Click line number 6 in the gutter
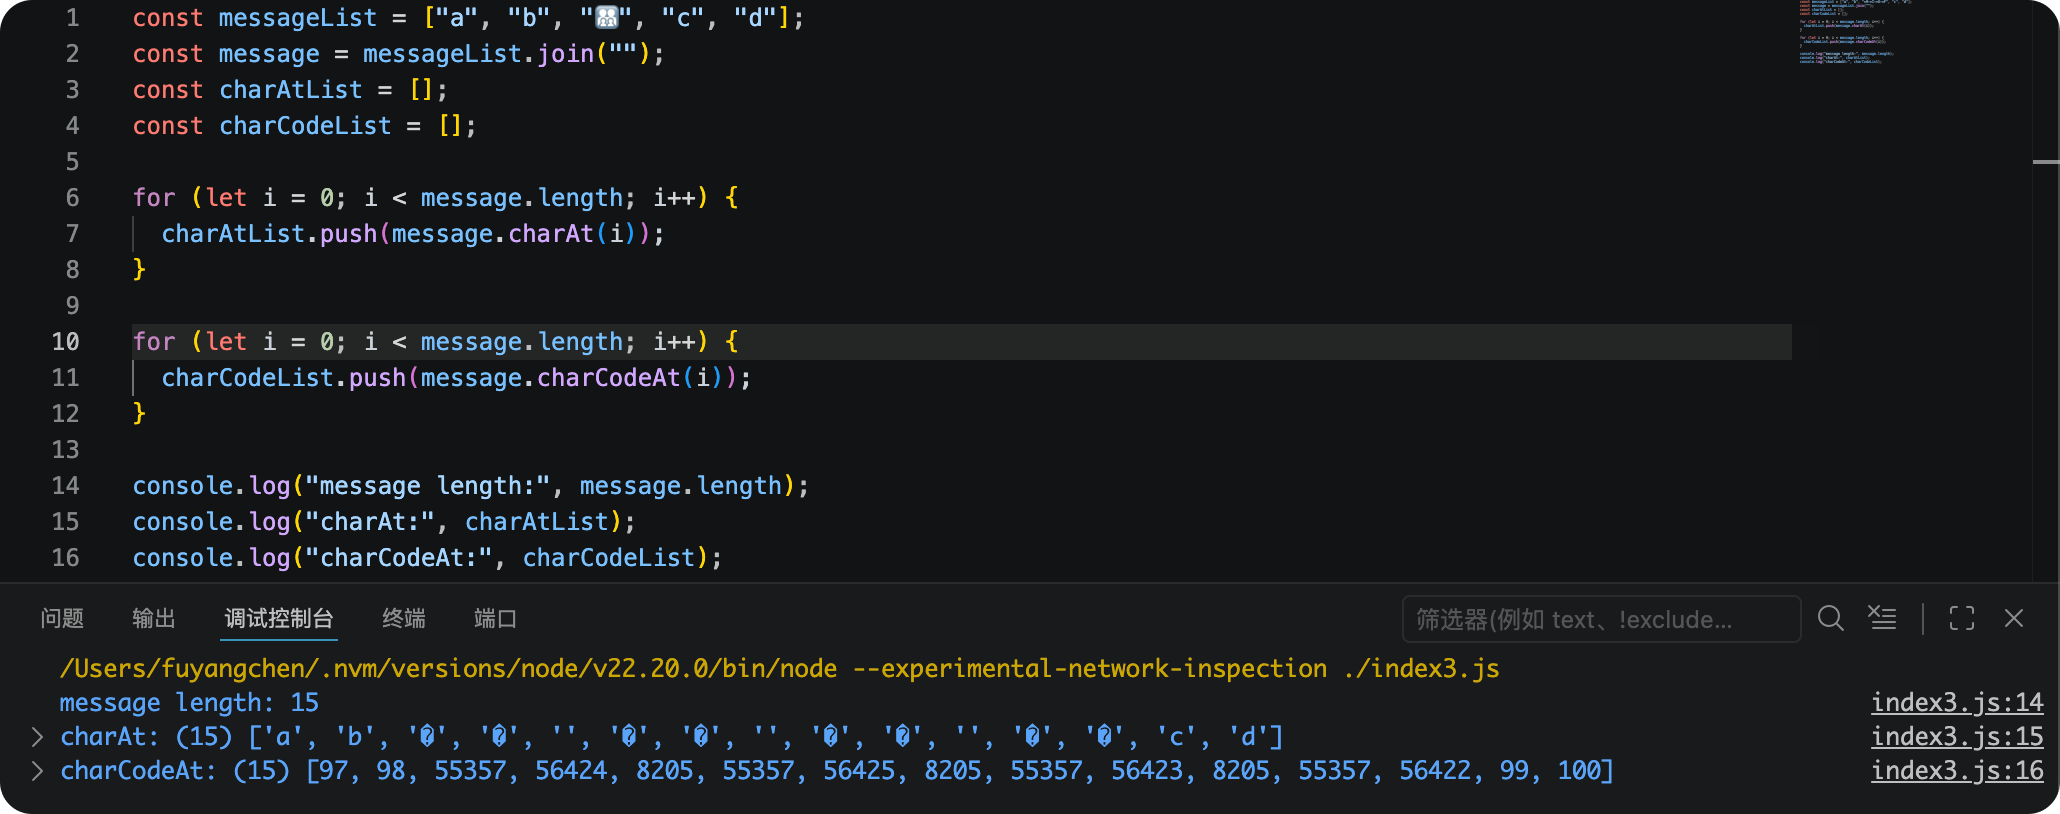The image size is (2060, 814). [72, 198]
